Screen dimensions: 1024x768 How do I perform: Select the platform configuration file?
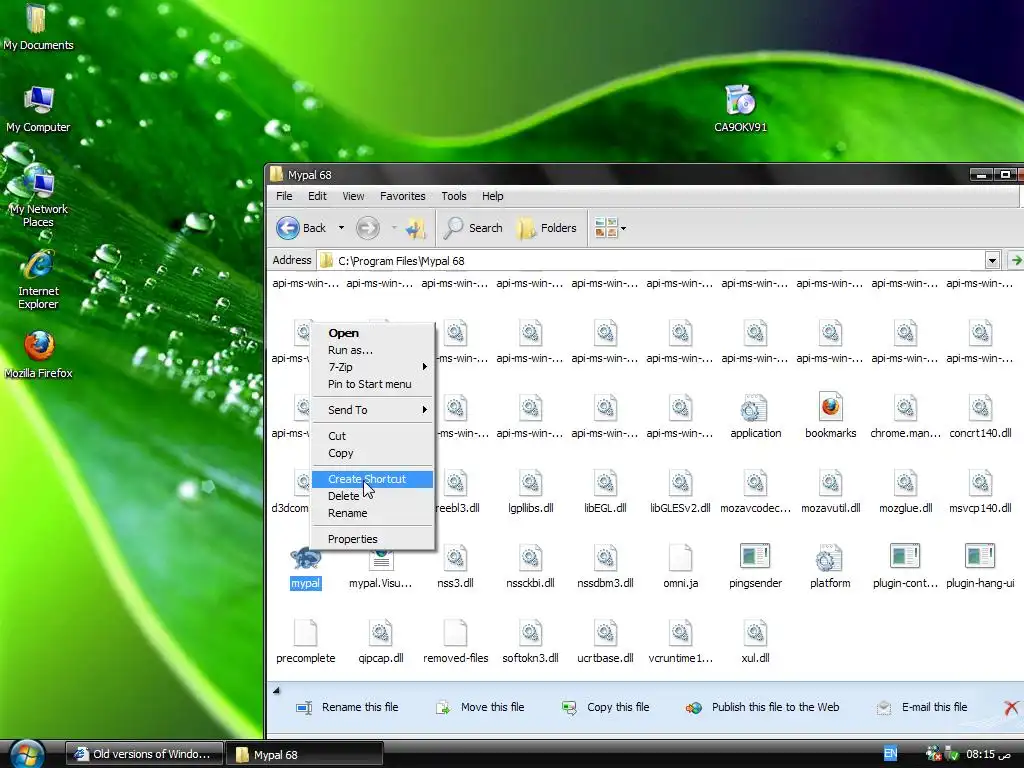[830, 567]
